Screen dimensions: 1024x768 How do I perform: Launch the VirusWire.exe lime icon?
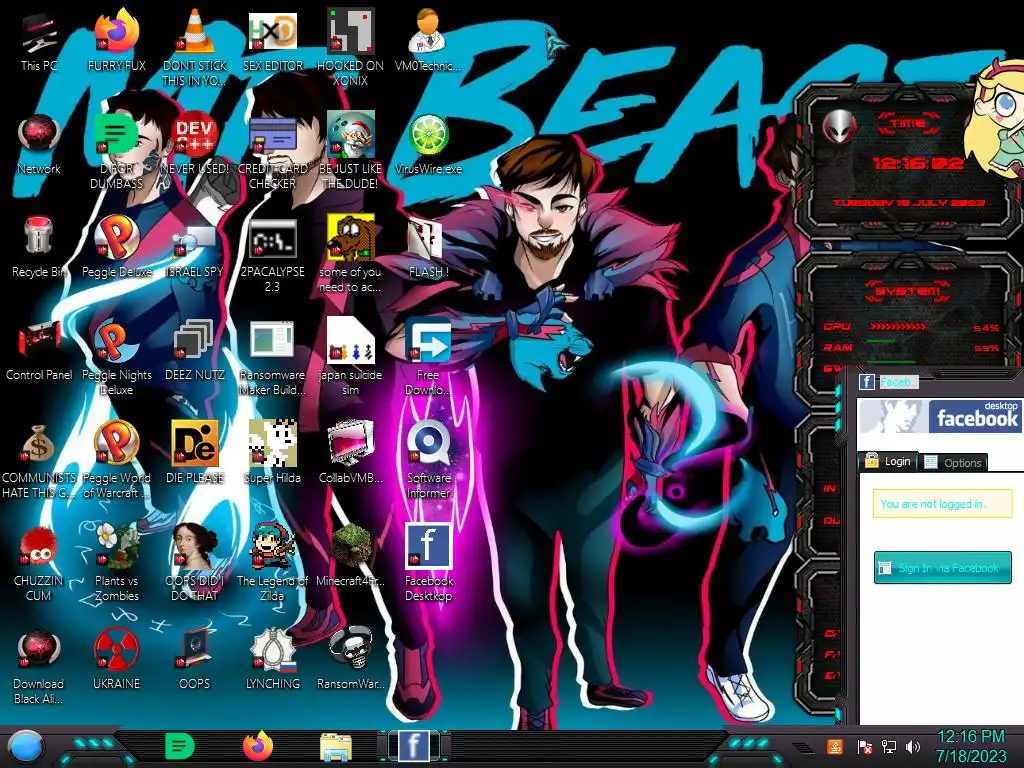pyautogui.click(x=428, y=136)
